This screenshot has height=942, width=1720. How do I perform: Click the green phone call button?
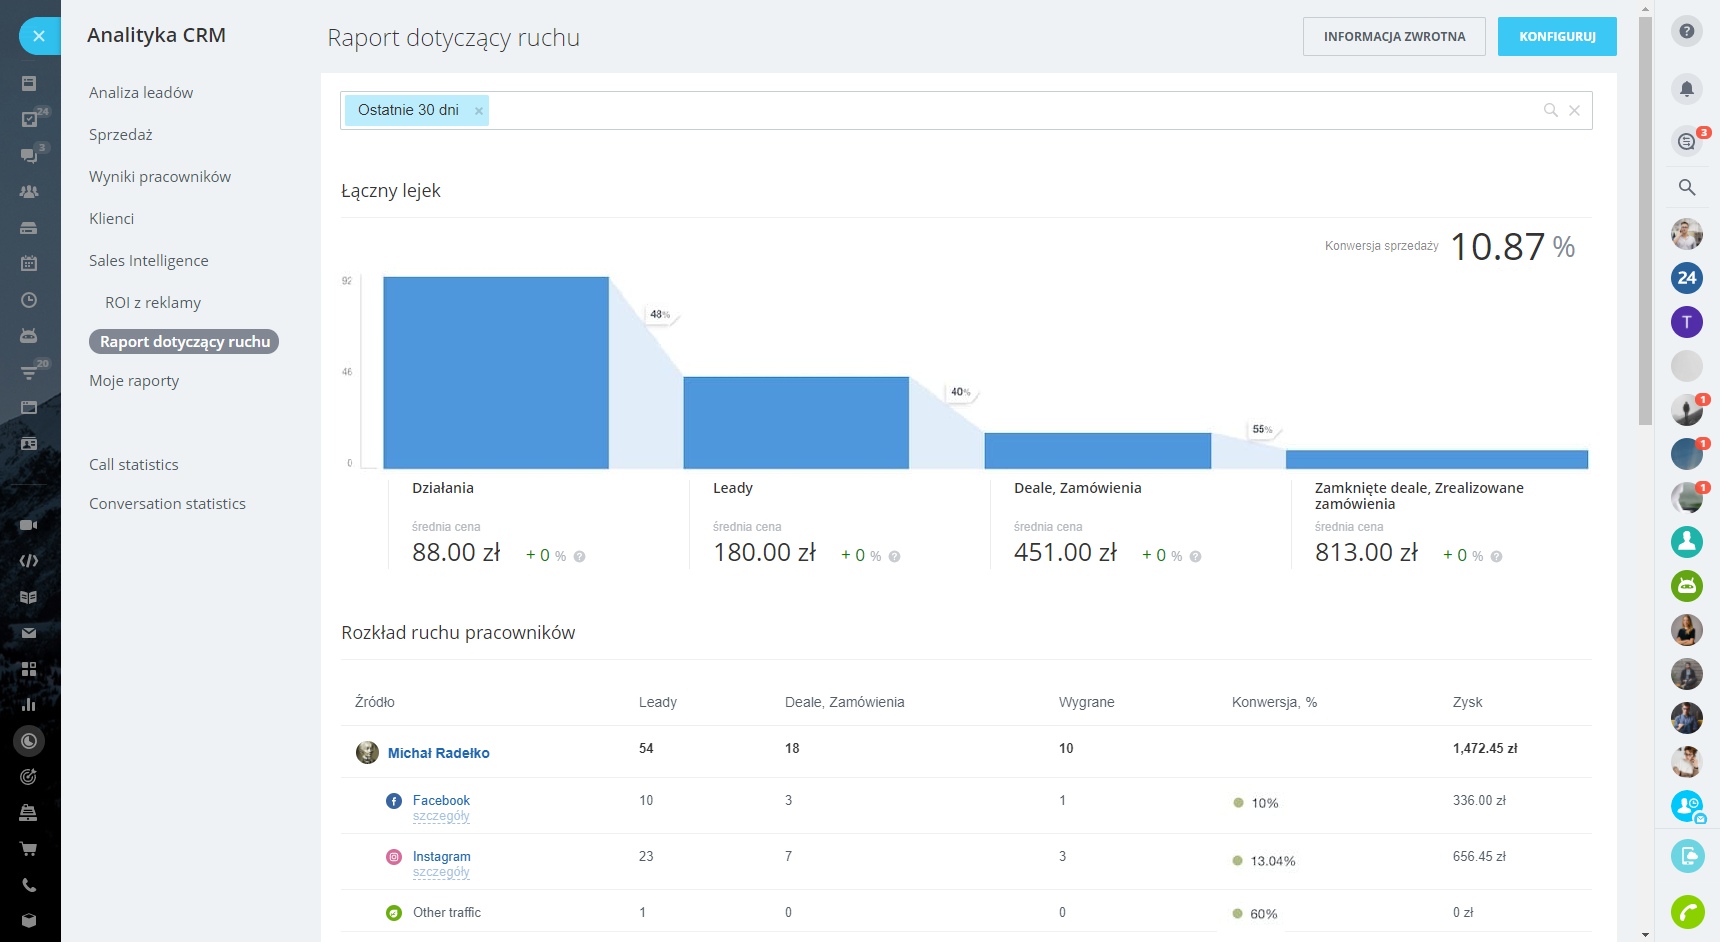click(x=1687, y=912)
